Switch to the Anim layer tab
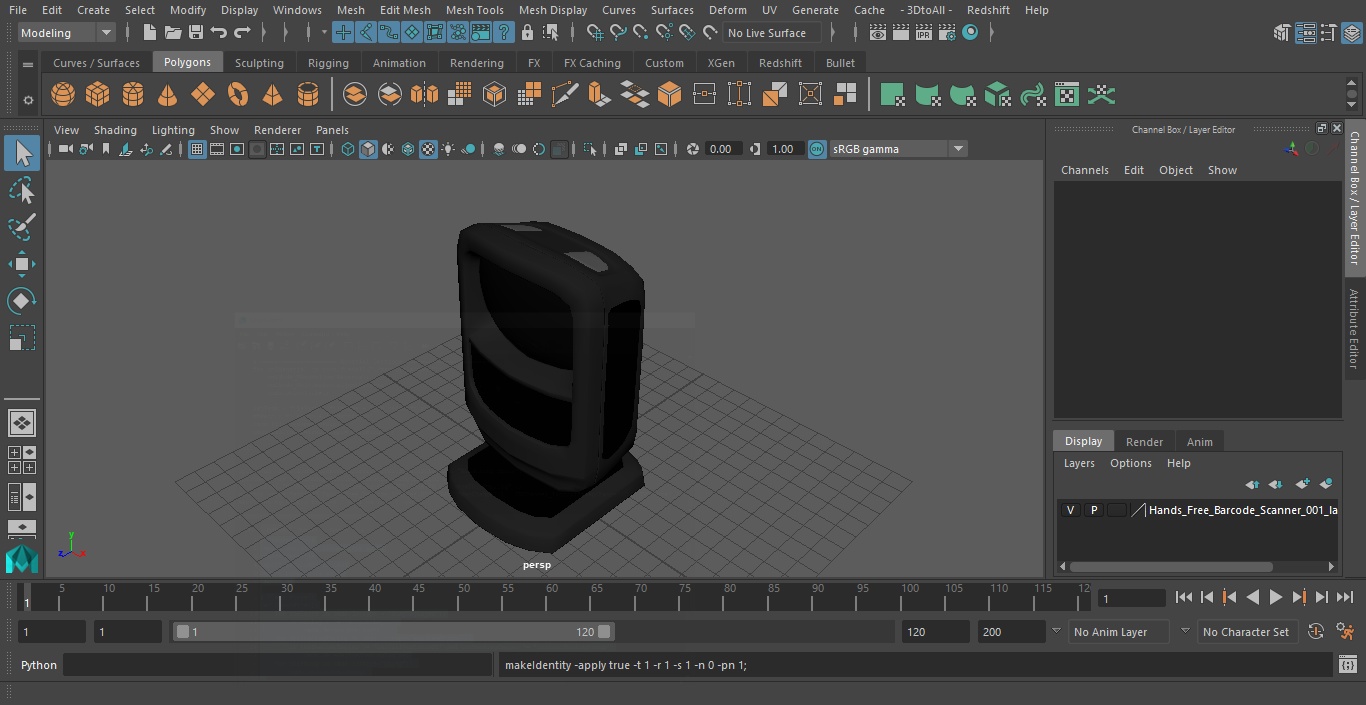This screenshot has width=1366, height=705. pyautogui.click(x=1199, y=441)
